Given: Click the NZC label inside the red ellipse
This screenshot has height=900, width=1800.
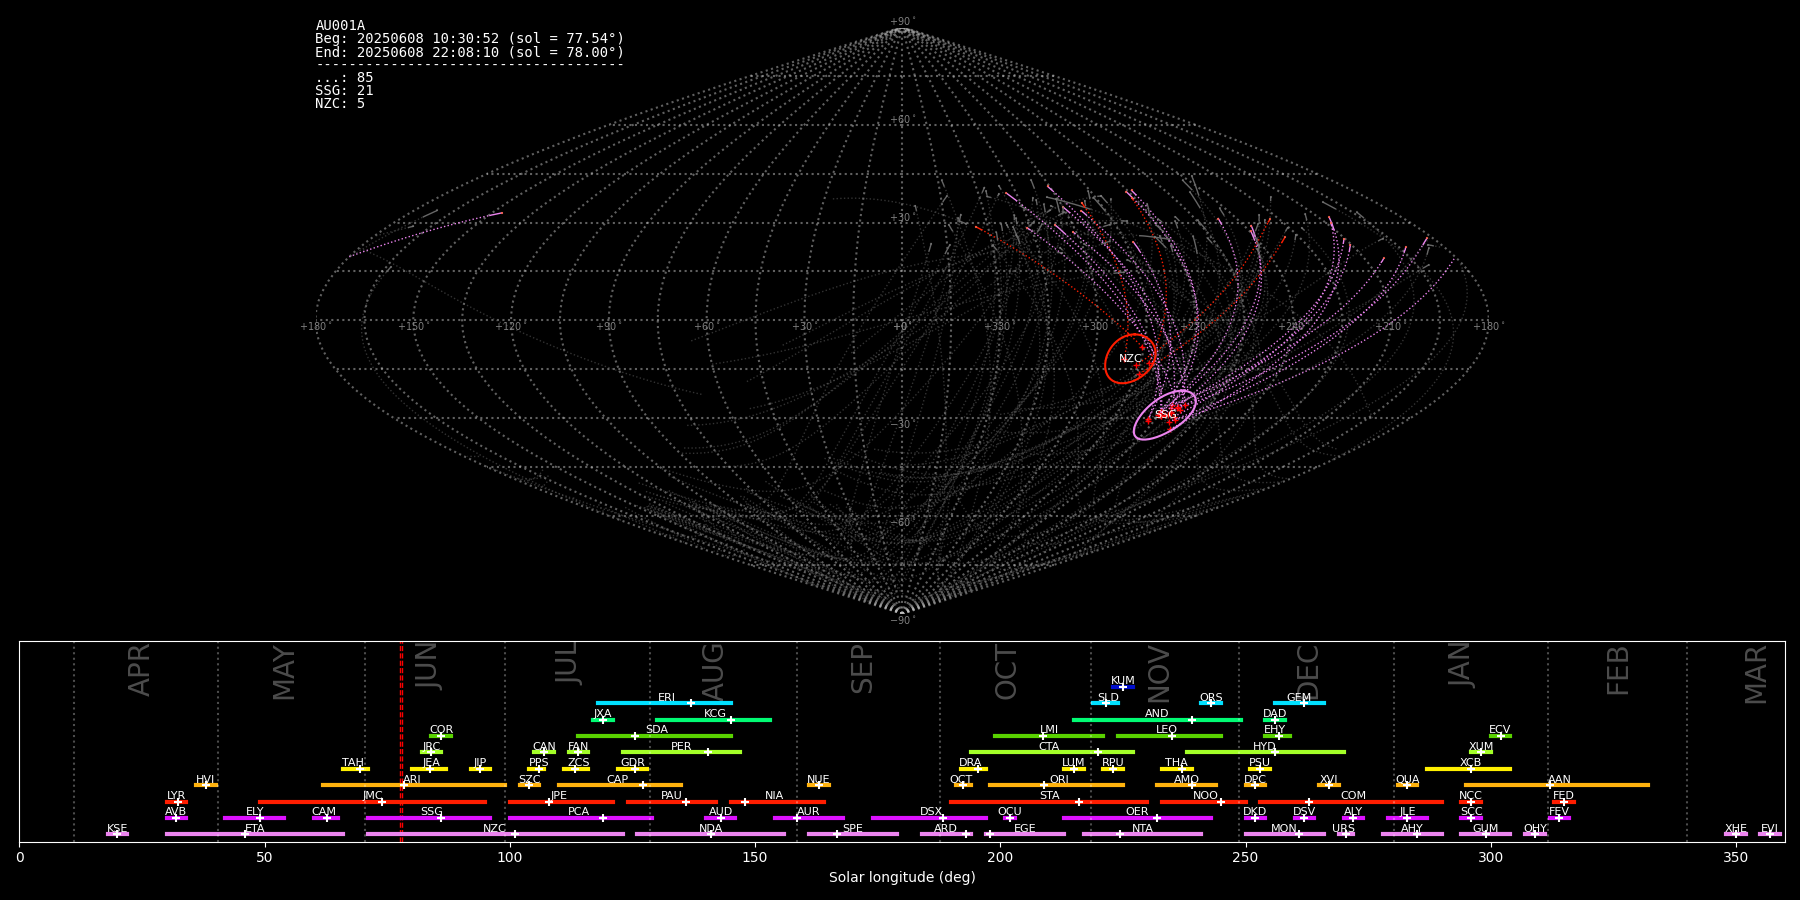Looking at the screenshot, I should click(x=1130, y=359).
